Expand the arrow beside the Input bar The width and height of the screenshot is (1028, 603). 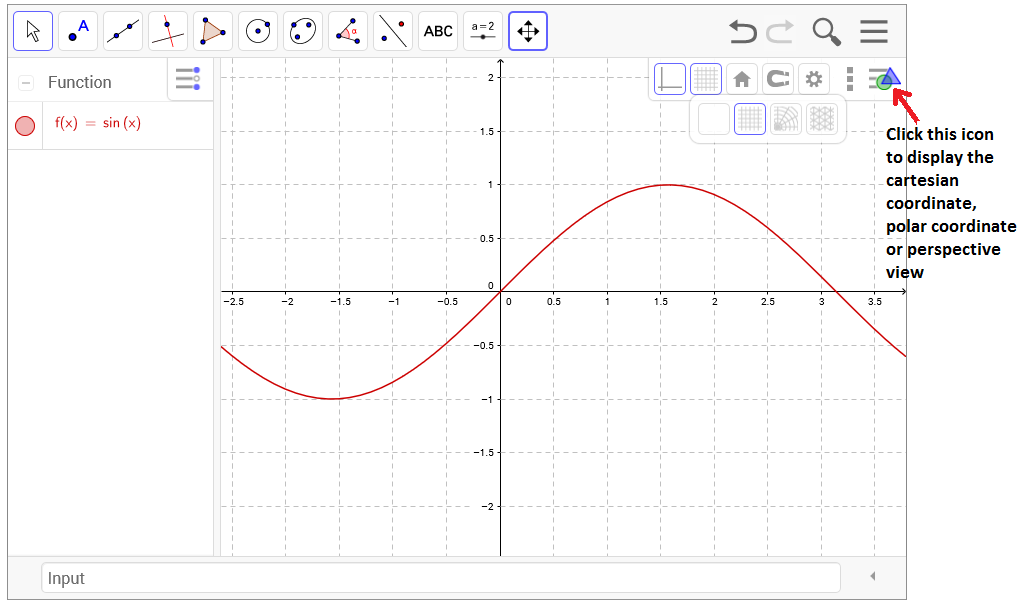pyautogui.click(x=872, y=577)
